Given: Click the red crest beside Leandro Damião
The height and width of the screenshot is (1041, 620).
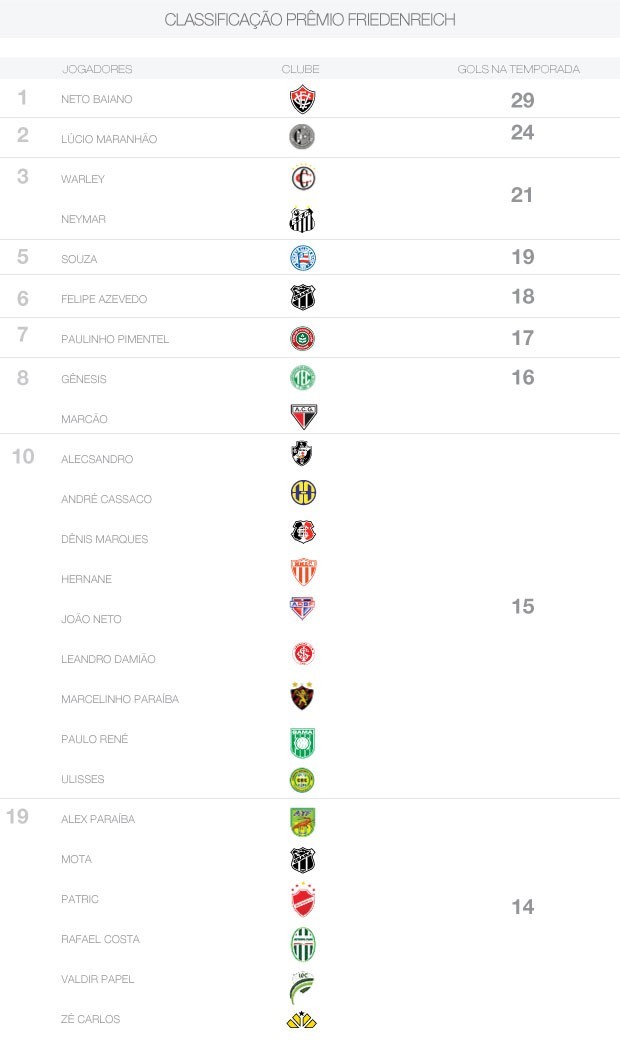Looking at the screenshot, I should 302,654.
